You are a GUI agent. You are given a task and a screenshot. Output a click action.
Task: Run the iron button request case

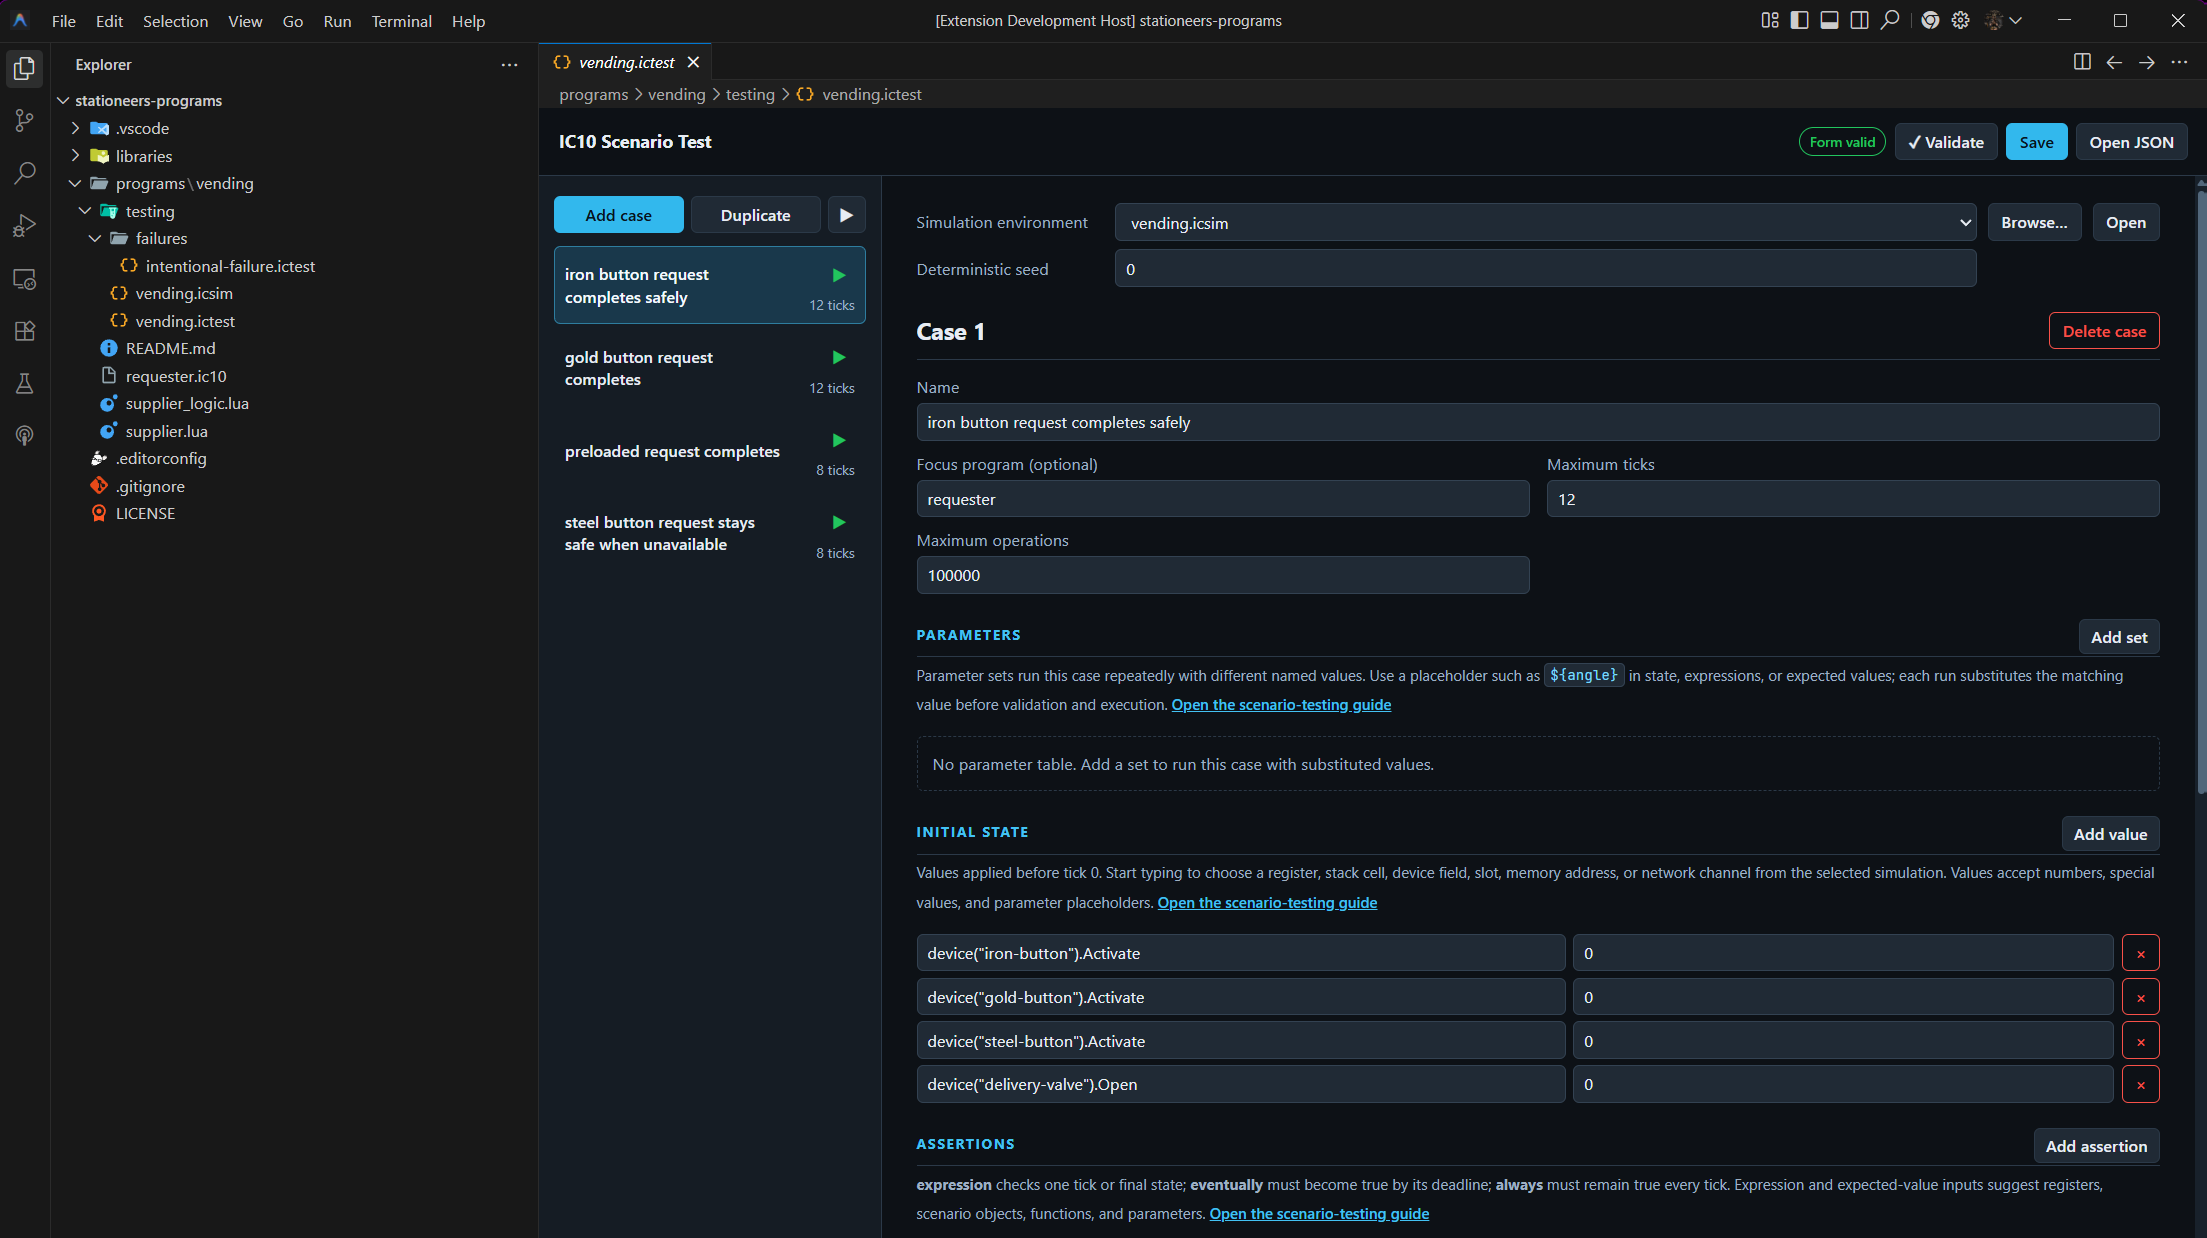(839, 275)
